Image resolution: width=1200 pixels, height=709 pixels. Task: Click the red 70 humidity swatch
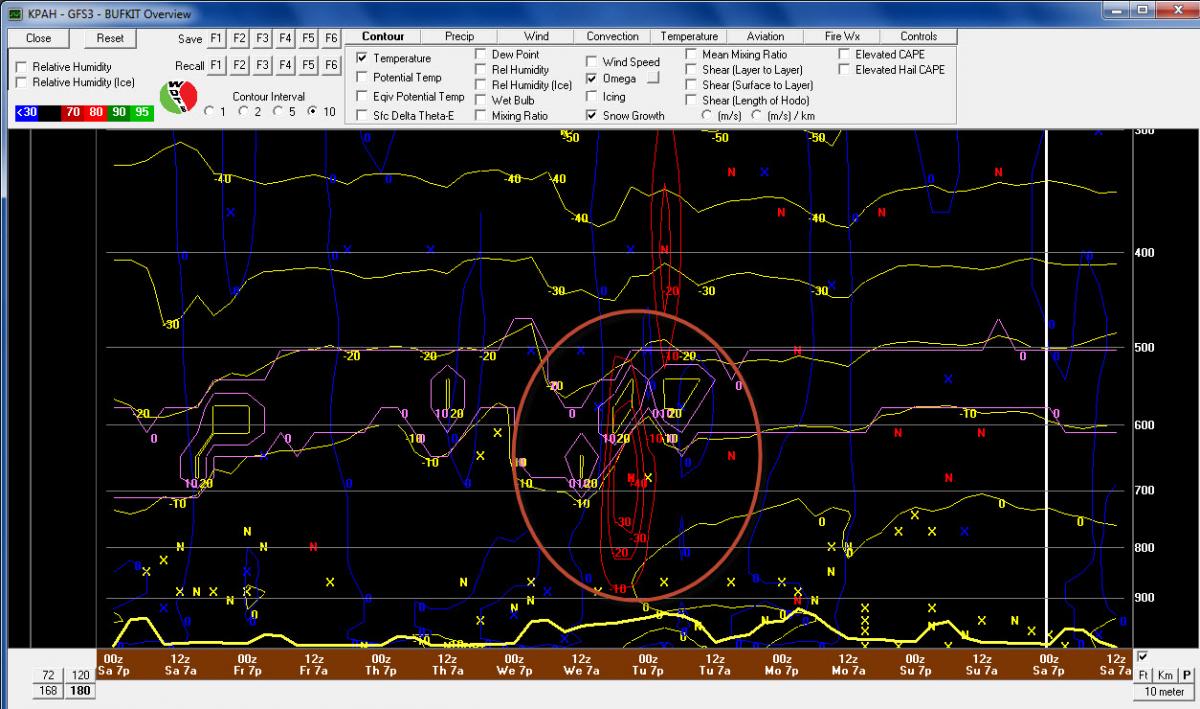pos(73,112)
